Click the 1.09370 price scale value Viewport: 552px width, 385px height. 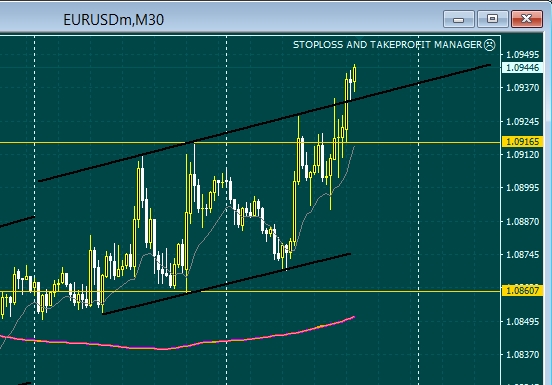522,88
